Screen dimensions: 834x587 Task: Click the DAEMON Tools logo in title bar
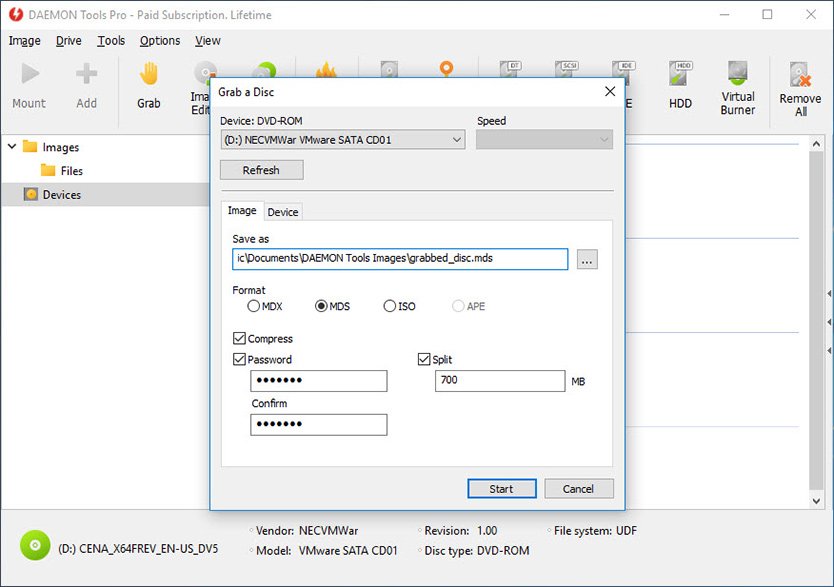point(16,14)
